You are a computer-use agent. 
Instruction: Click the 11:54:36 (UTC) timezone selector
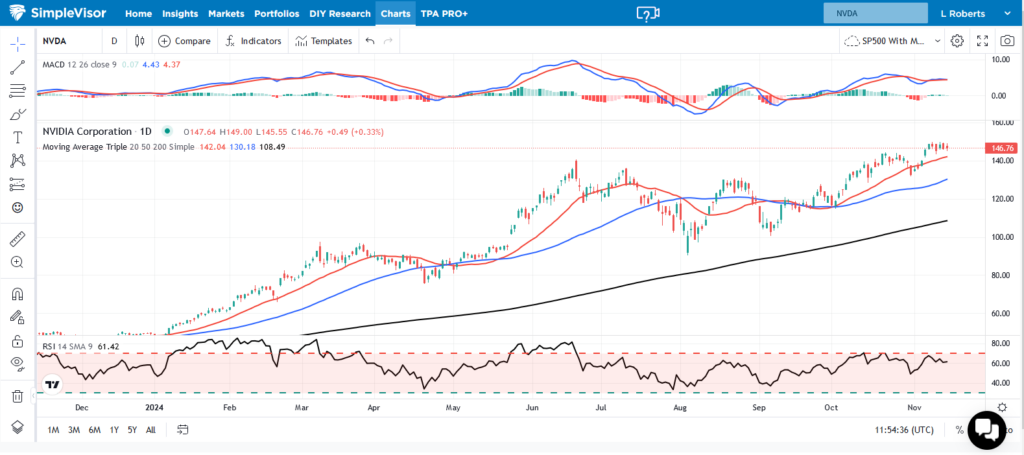pyautogui.click(x=904, y=430)
